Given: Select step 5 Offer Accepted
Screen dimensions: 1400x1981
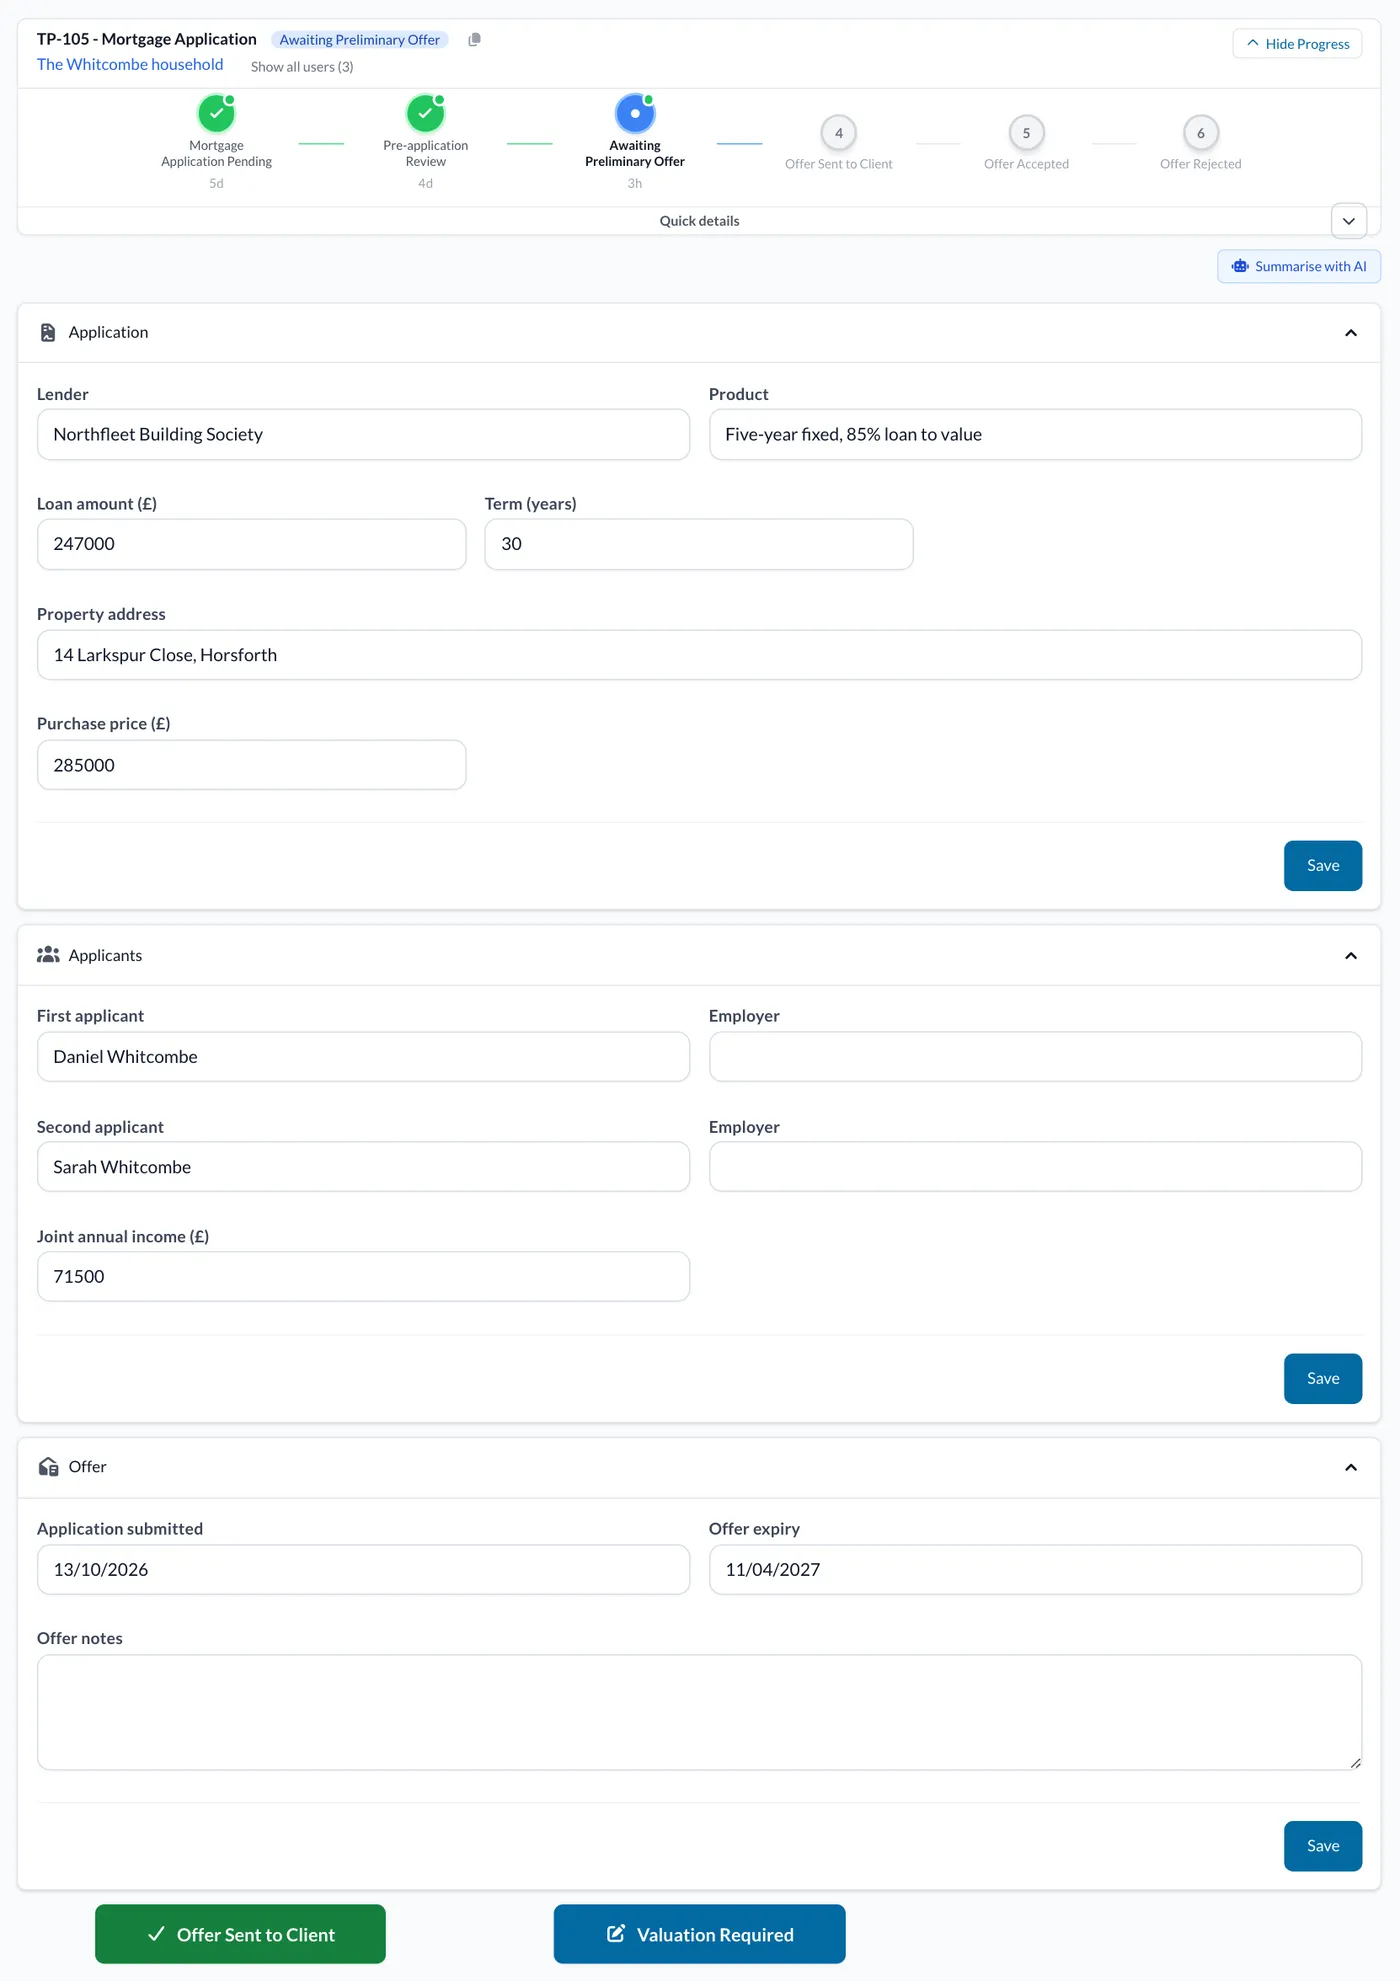Looking at the screenshot, I should tap(1026, 133).
